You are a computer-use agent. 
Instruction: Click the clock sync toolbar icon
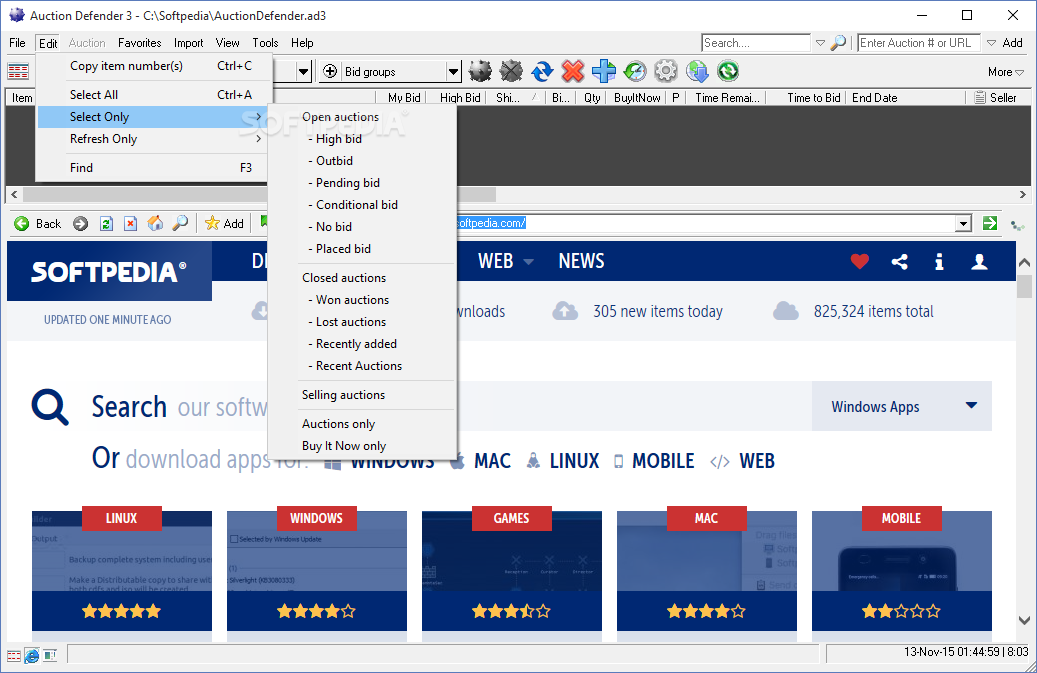635,71
